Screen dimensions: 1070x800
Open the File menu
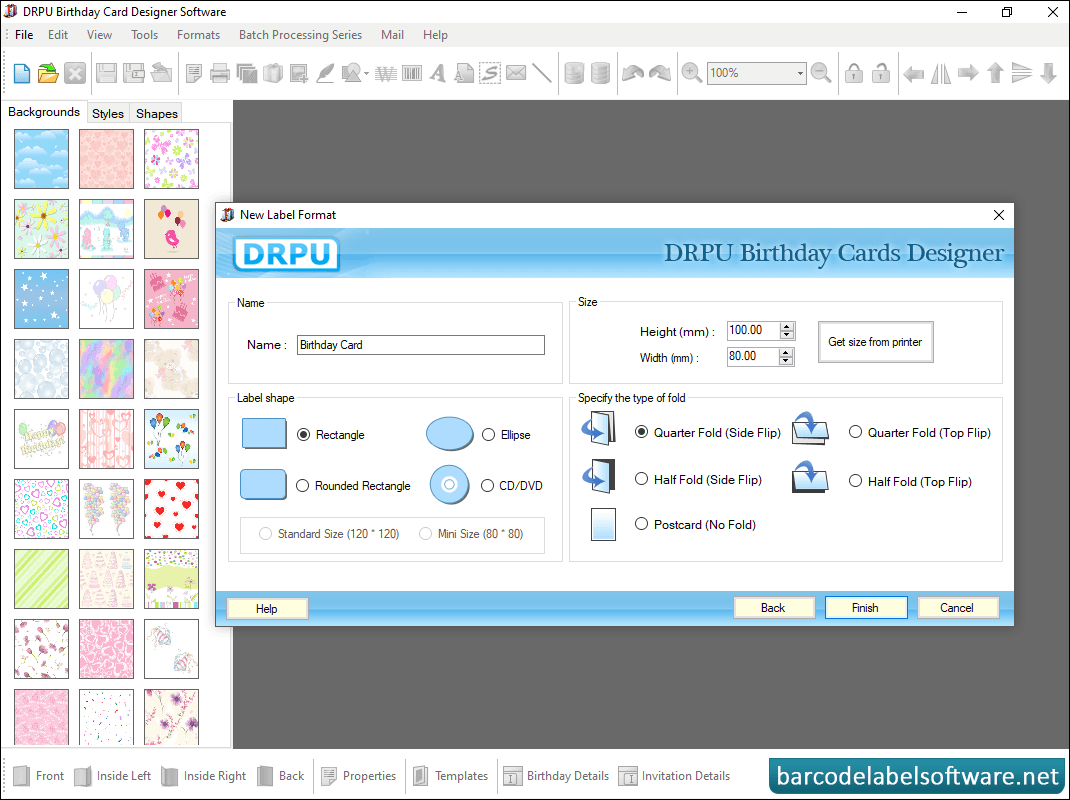tap(24, 35)
